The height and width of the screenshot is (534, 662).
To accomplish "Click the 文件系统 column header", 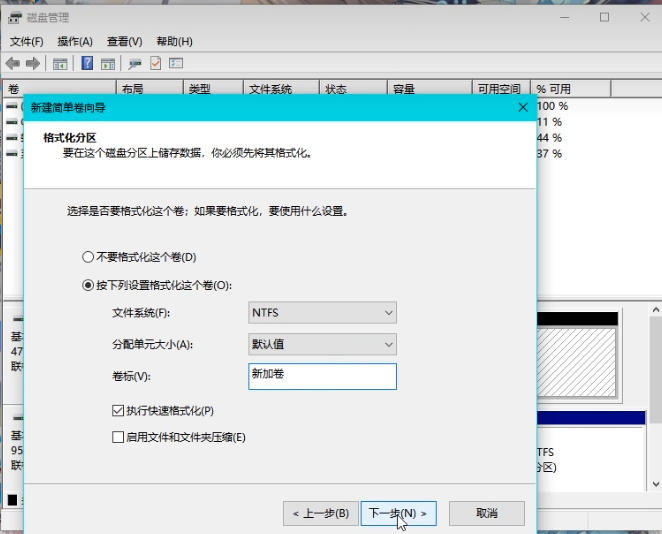I will 281,89.
